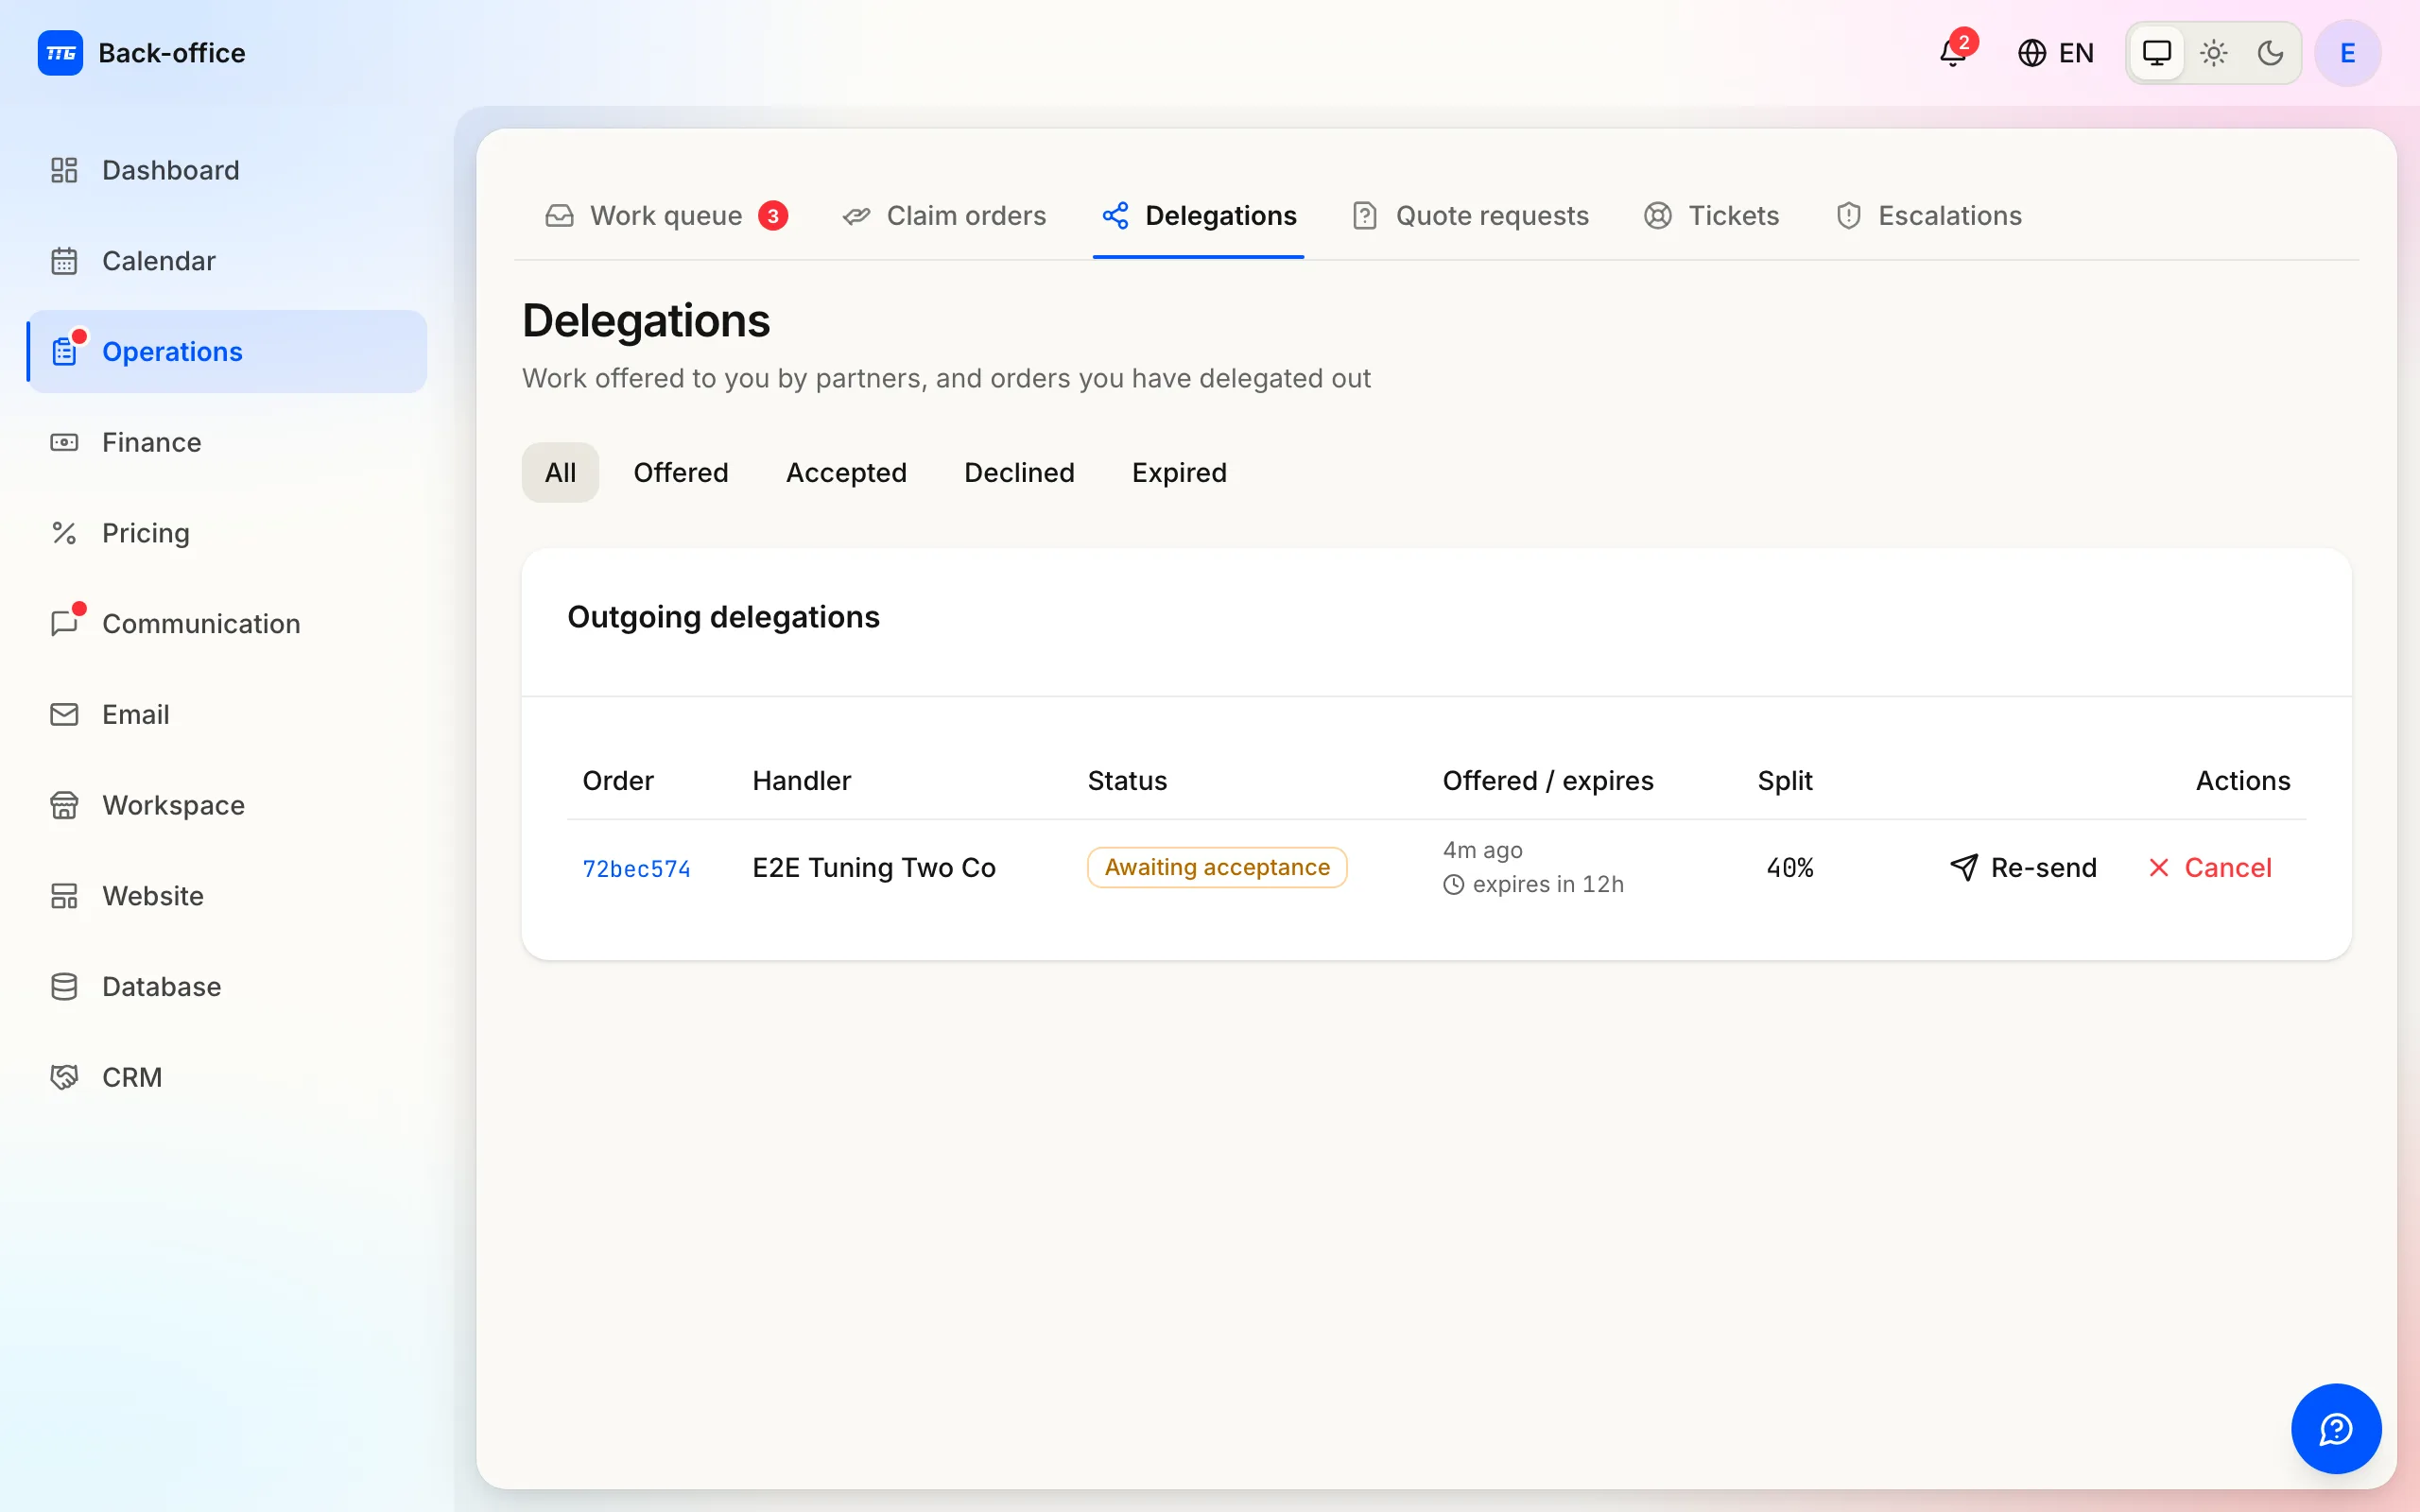Open CRM in the sidebar
The width and height of the screenshot is (2420, 1512).
(227, 1077)
